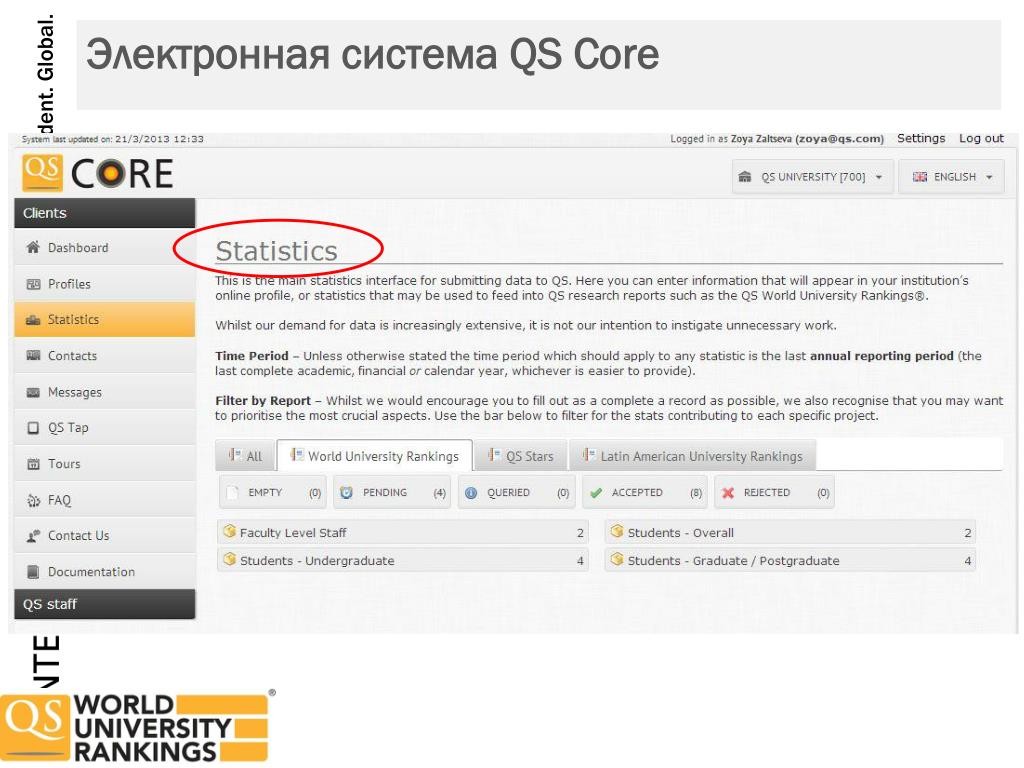Screen dimensions: 1024x768
Task: Click the Tours calendar icon
Action: click(33, 464)
